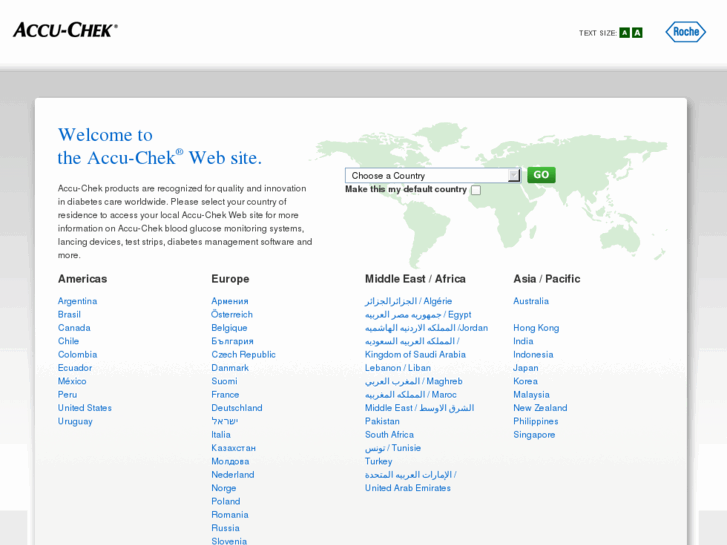Click the Roche hexagon logo
Image resolution: width=727 pixels, height=545 pixels.
(x=685, y=32)
